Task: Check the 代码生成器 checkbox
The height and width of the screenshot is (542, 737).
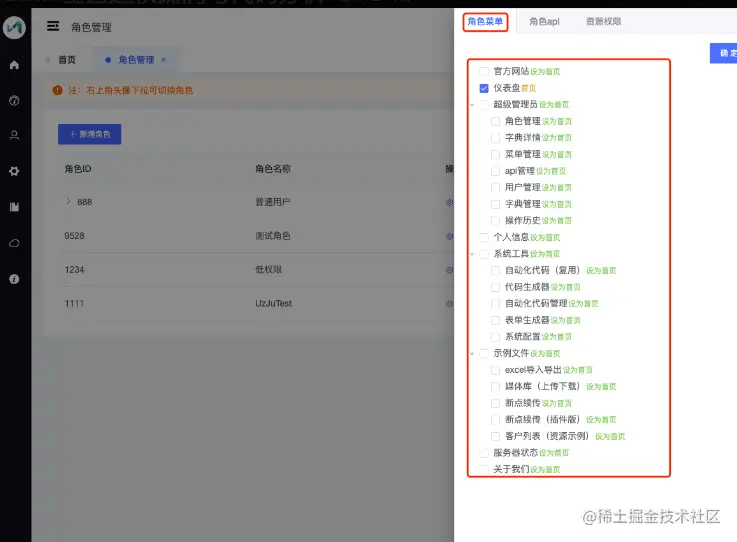Action: (495, 287)
